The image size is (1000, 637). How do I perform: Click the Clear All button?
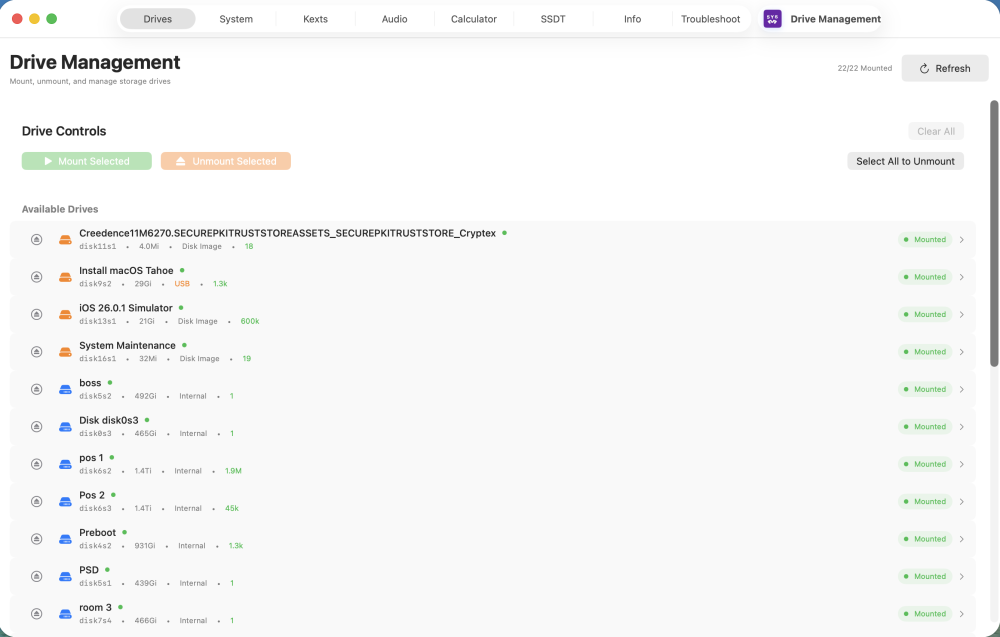(936, 131)
